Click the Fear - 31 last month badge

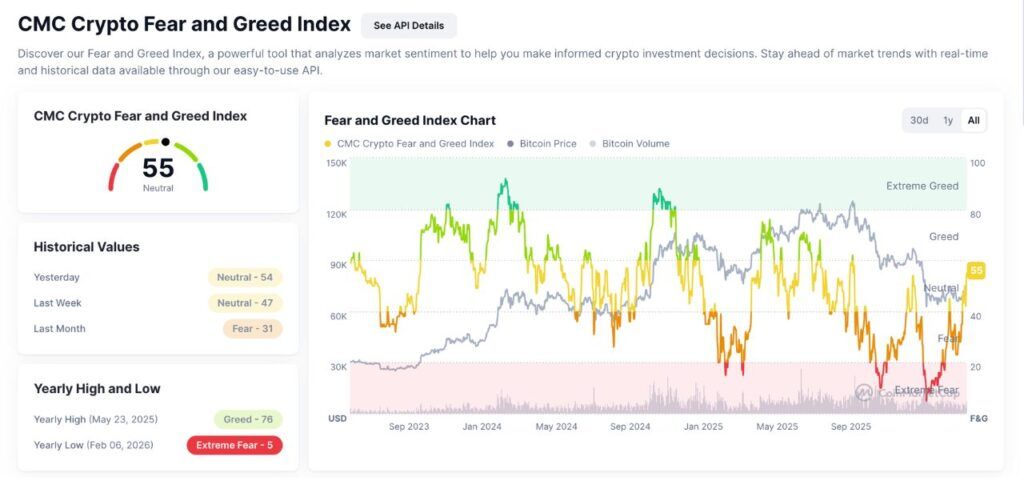[253, 329]
